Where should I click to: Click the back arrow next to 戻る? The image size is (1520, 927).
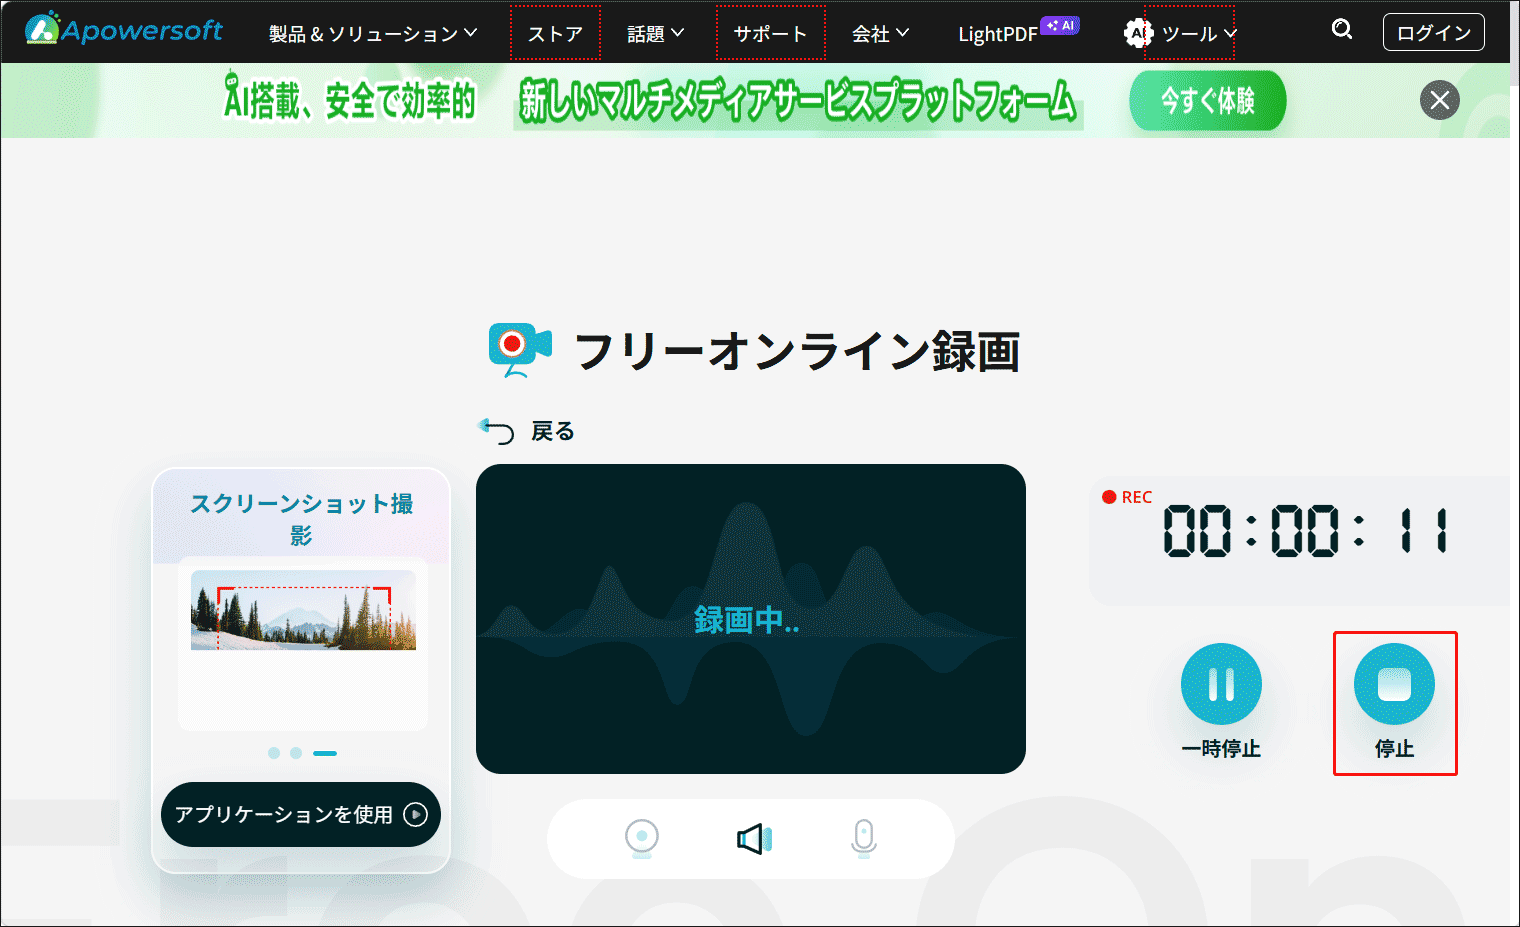(497, 430)
